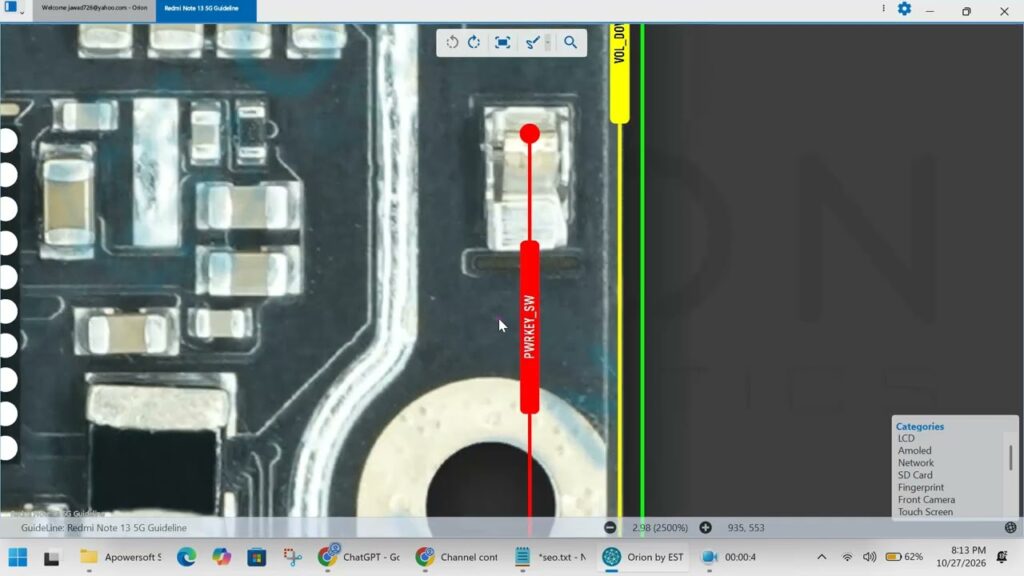Screen dimensions: 1024x576
Task: Click the VOL_DOWN yellow trace label
Action: [619, 73]
